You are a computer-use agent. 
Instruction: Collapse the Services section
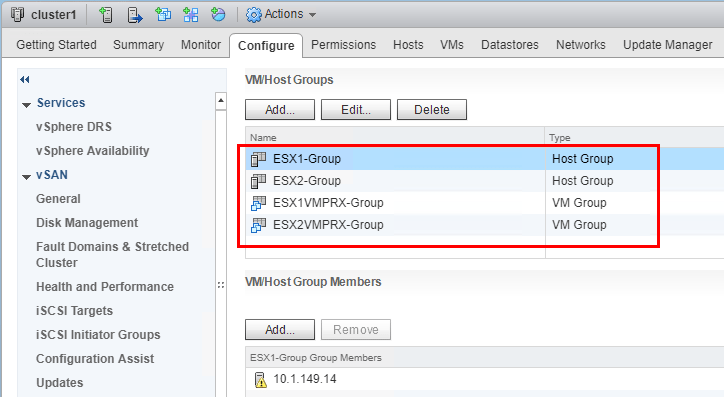click(x=26, y=105)
